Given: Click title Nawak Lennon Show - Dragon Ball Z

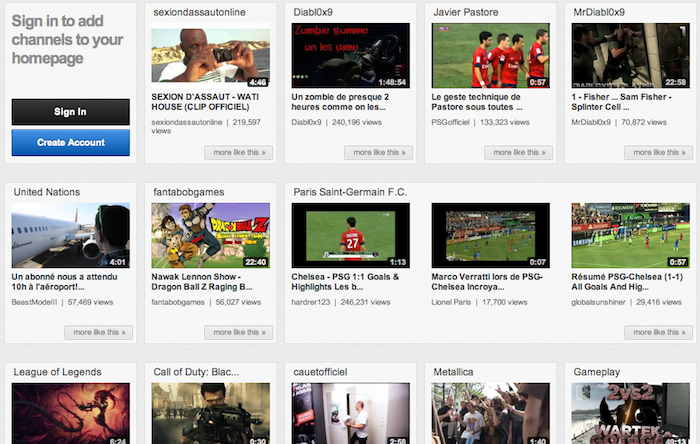Looking at the screenshot, I should [x=201, y=282].
